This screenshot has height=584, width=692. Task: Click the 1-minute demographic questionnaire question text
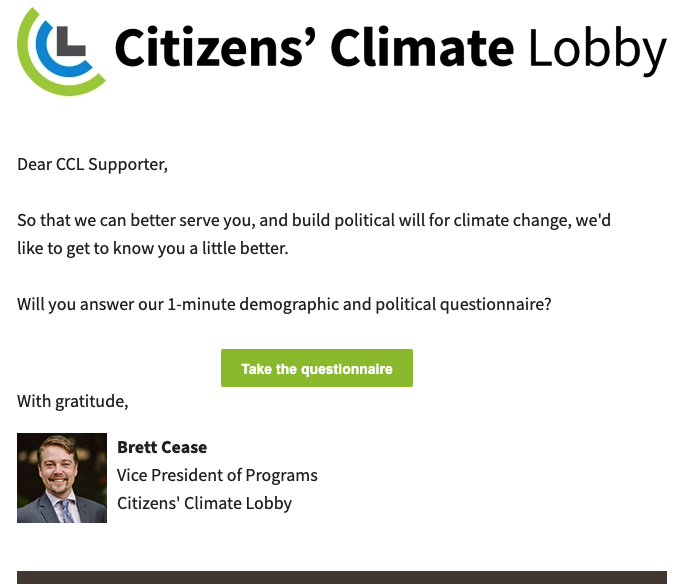284,305
